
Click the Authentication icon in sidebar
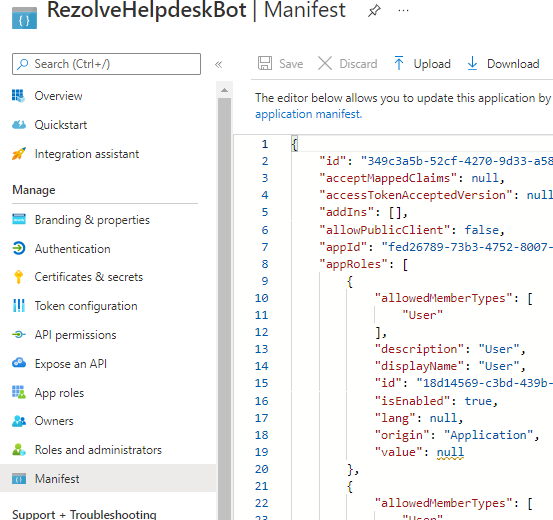click(19, 248)
